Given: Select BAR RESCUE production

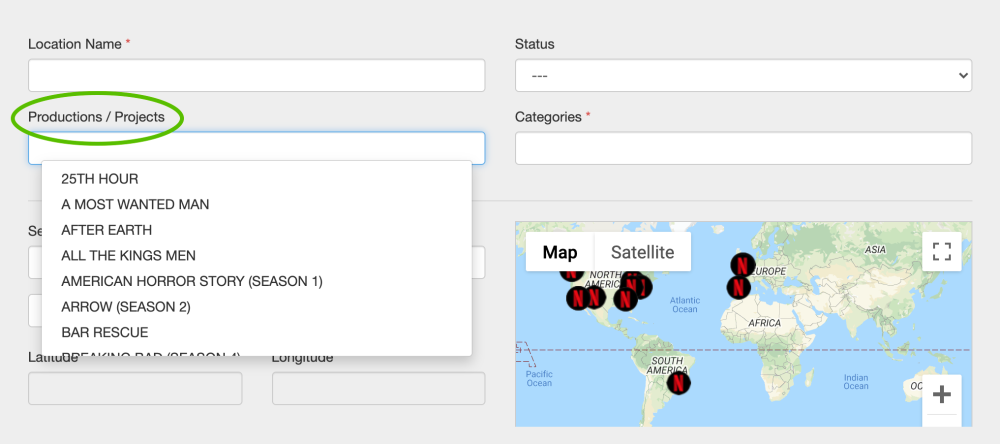Looking at the screenshot, I should (104, 332).
